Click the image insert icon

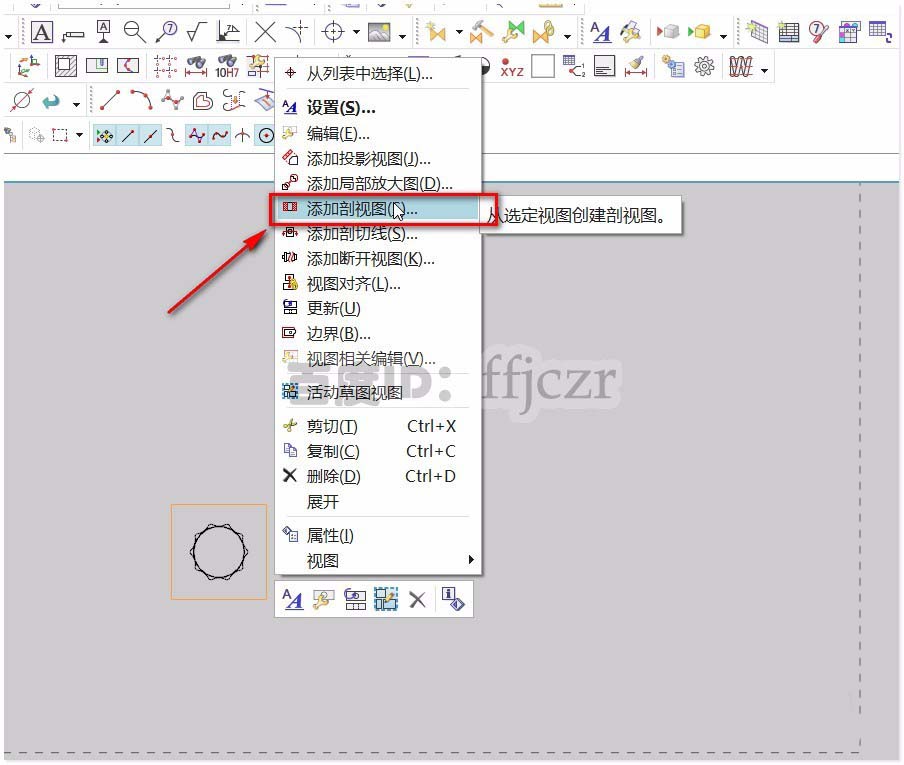coord(379,32)
